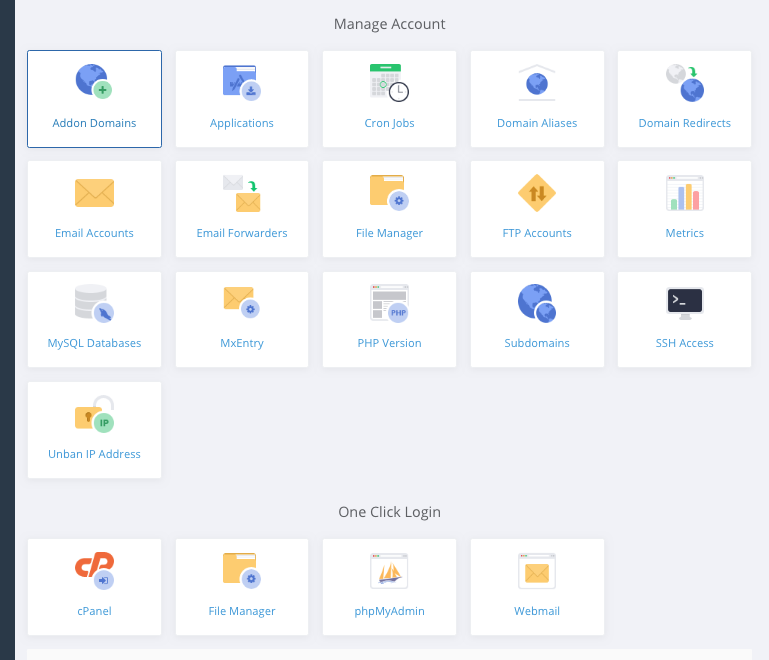The width and height of the screenshot is (769, 660).
Task: Click the PHP Version browser icon
Action: click(389, 302)
